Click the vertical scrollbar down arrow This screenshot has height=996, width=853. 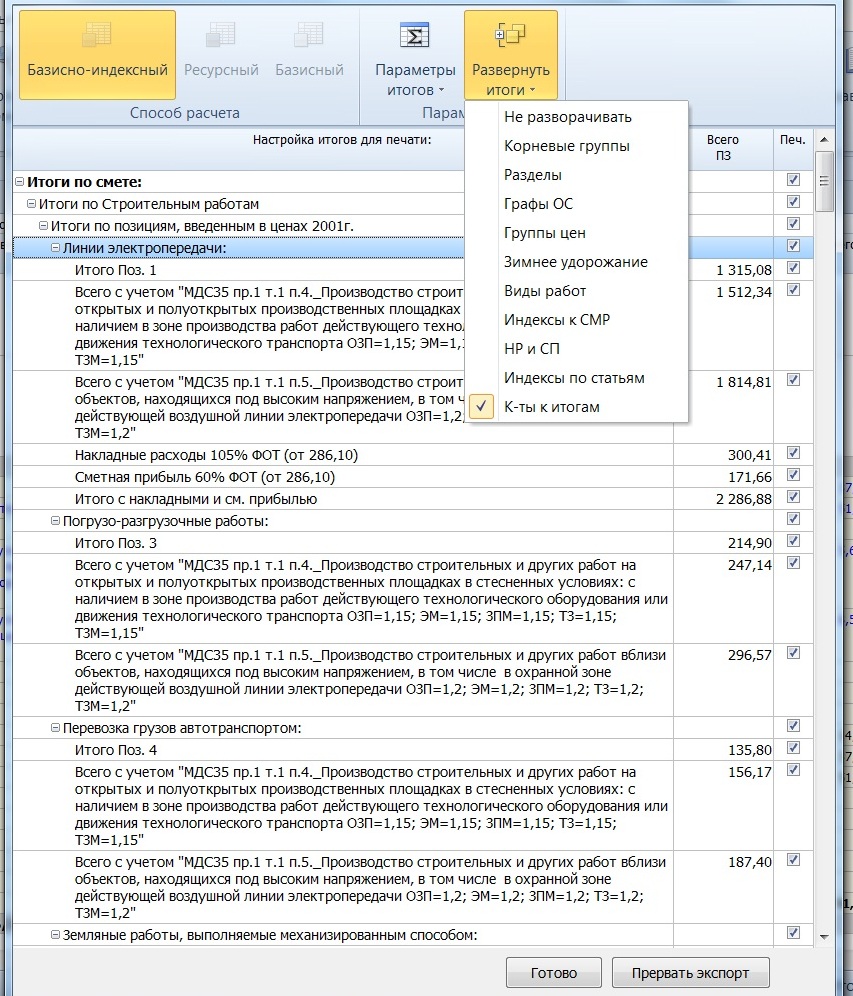(x=824, y=935)
